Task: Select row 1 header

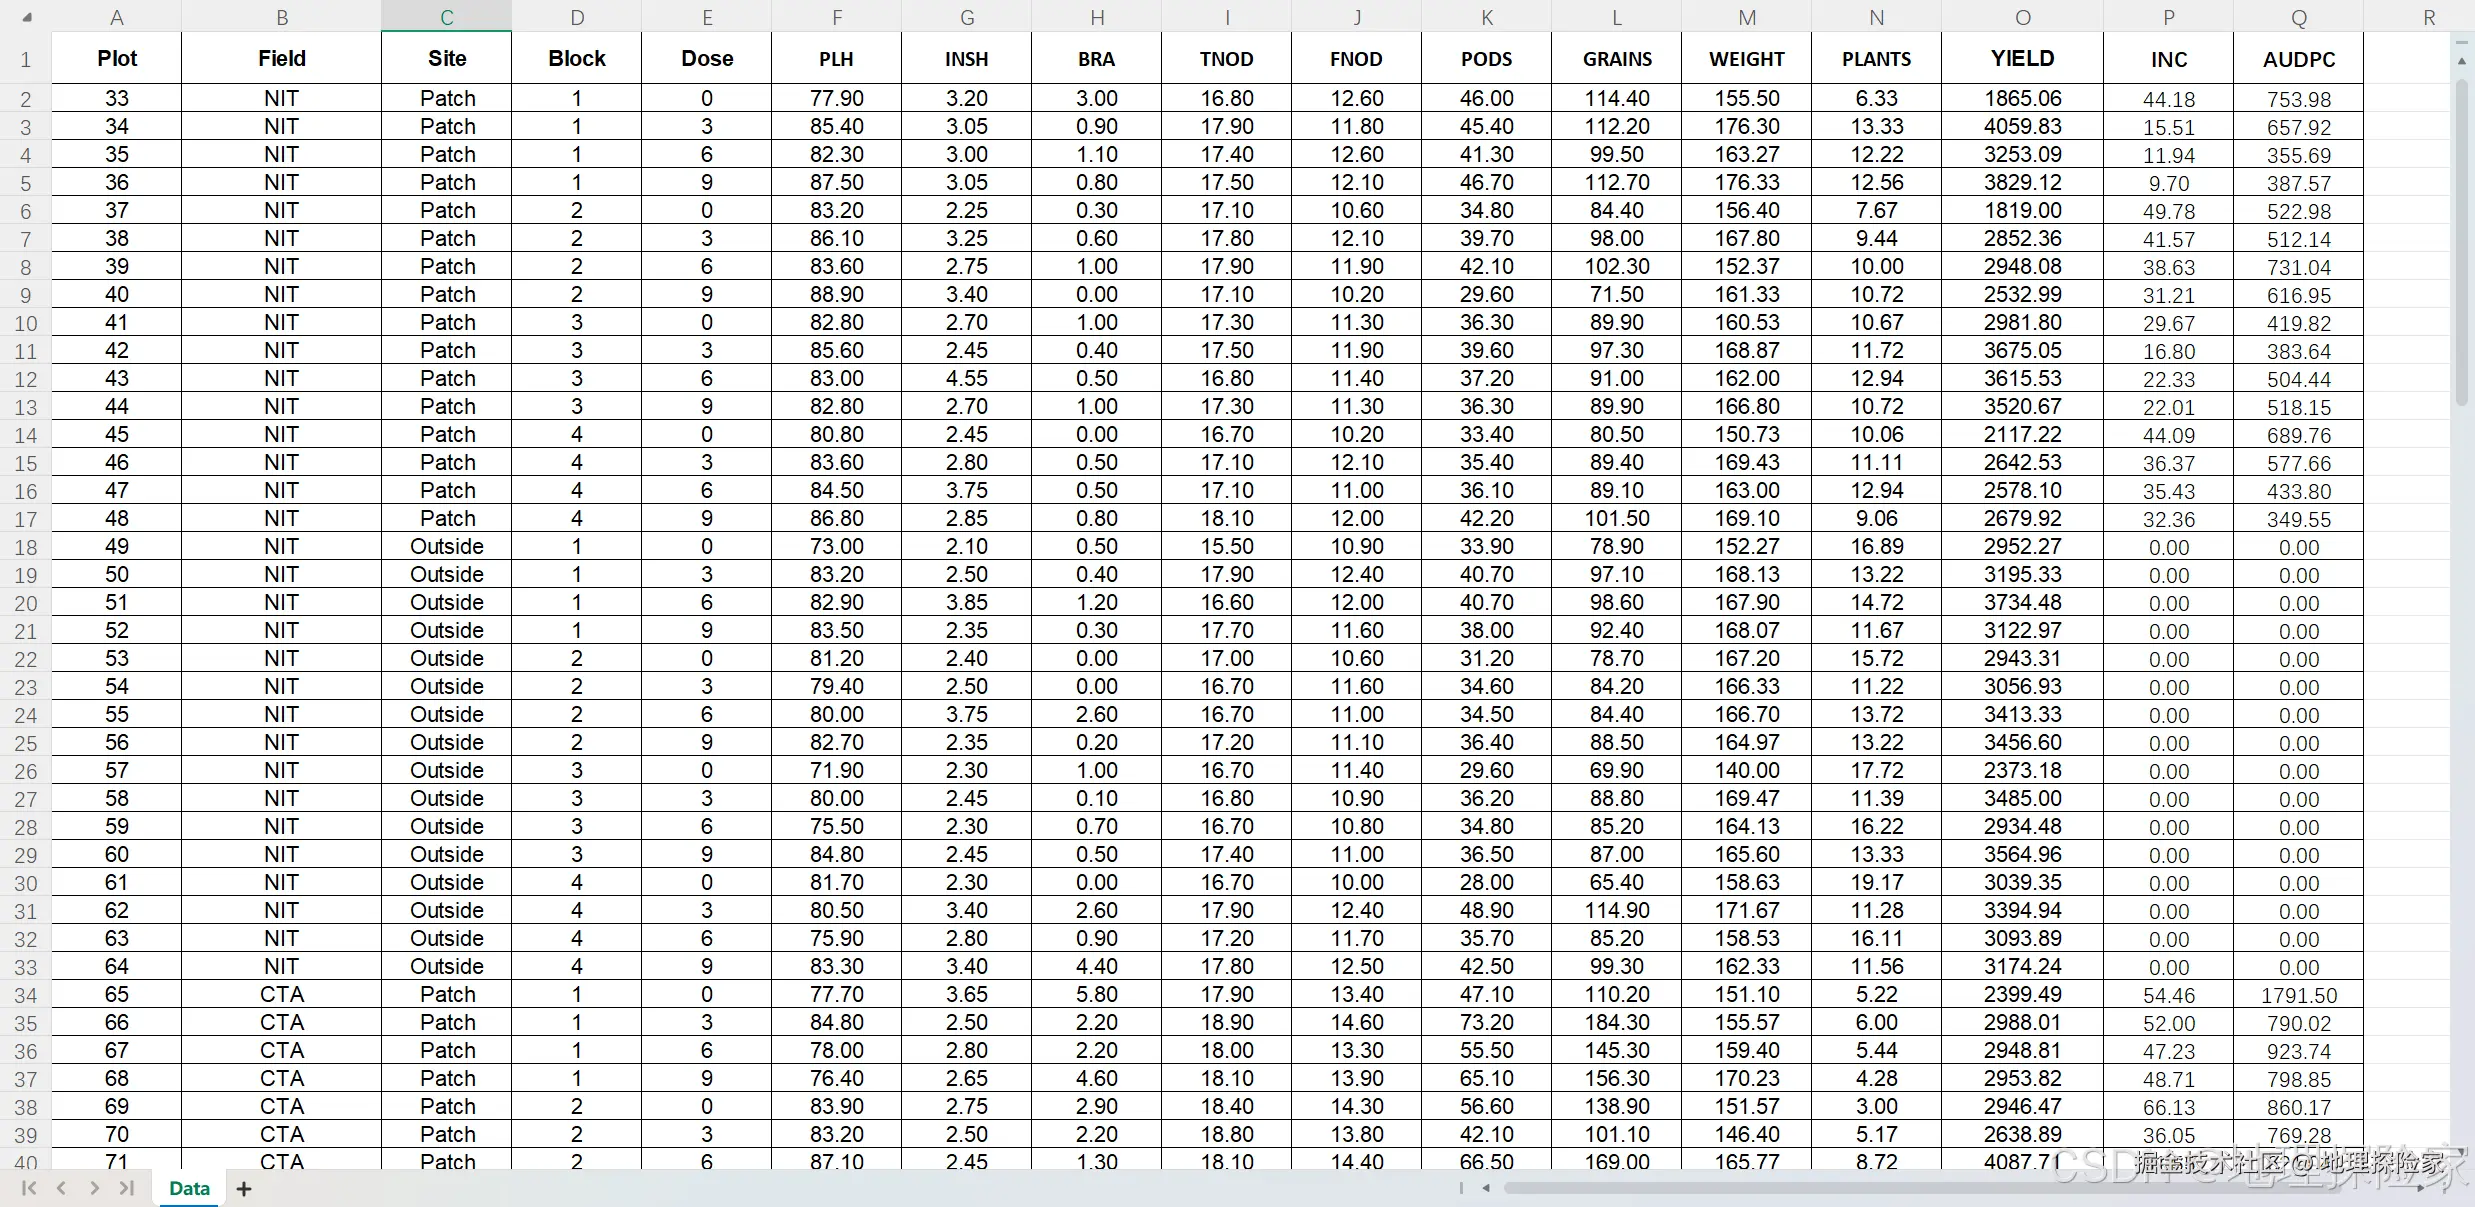Action: (x=26, y=59)
